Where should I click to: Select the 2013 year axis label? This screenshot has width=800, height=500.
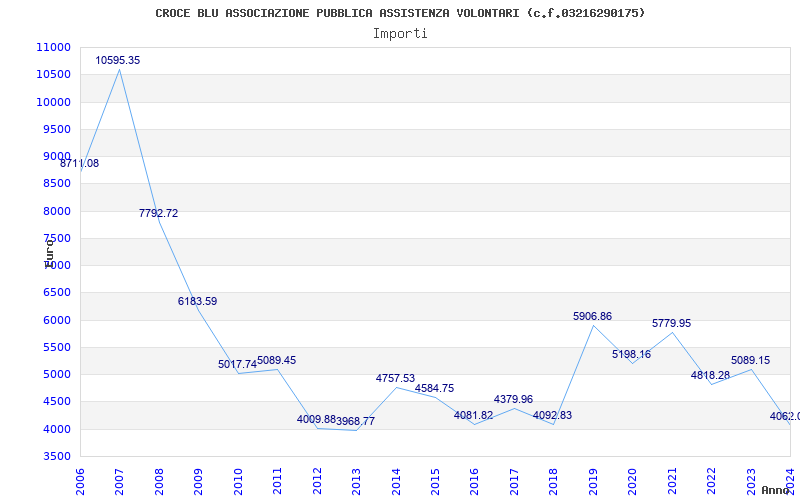[356, 482]
